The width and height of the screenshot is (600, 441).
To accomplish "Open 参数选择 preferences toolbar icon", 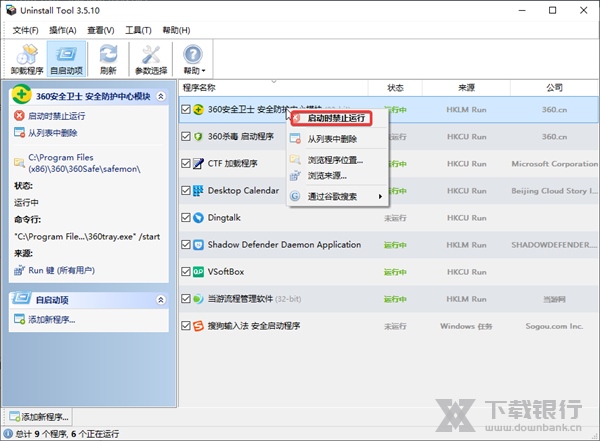I will 151,60.
